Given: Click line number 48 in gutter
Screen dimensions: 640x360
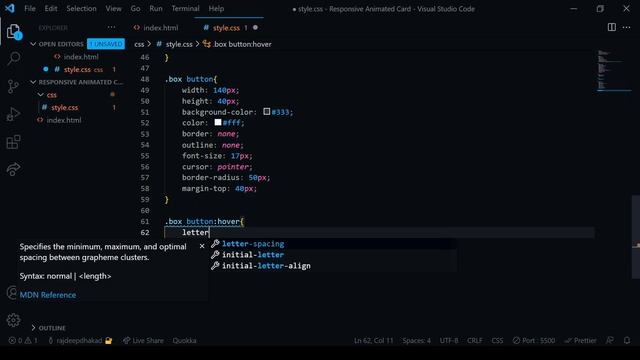Looking at the screenshot, I should [x=145, y=79].
